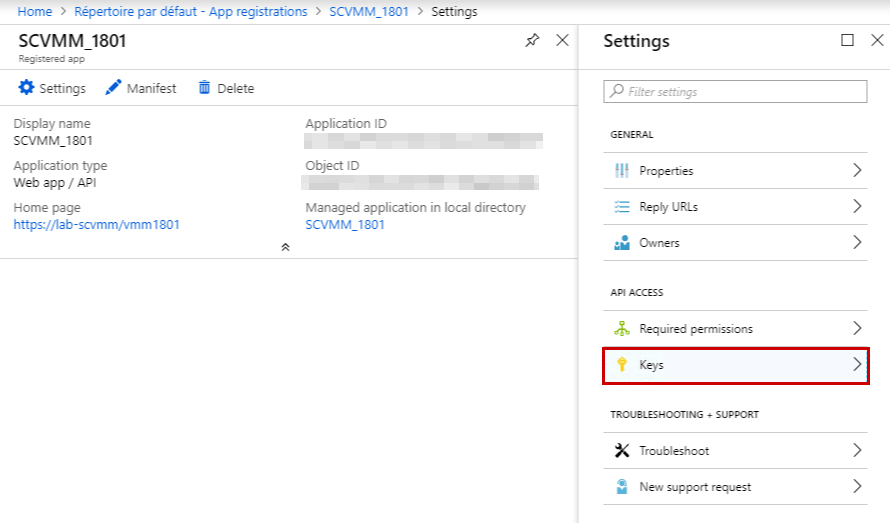890x523 pixels.
Task: Open the Owners settings item
Action: pos(736,242)
